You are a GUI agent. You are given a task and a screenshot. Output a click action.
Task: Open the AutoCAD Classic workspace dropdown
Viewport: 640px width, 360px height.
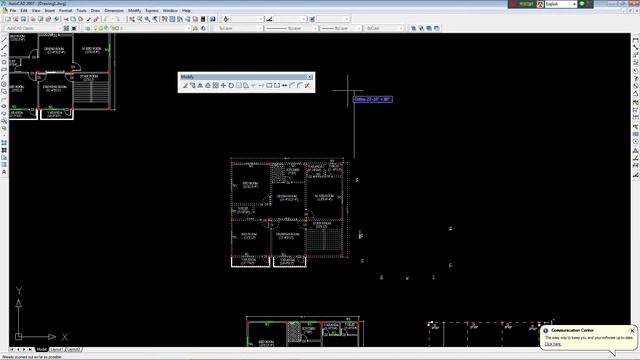[60, 28]
